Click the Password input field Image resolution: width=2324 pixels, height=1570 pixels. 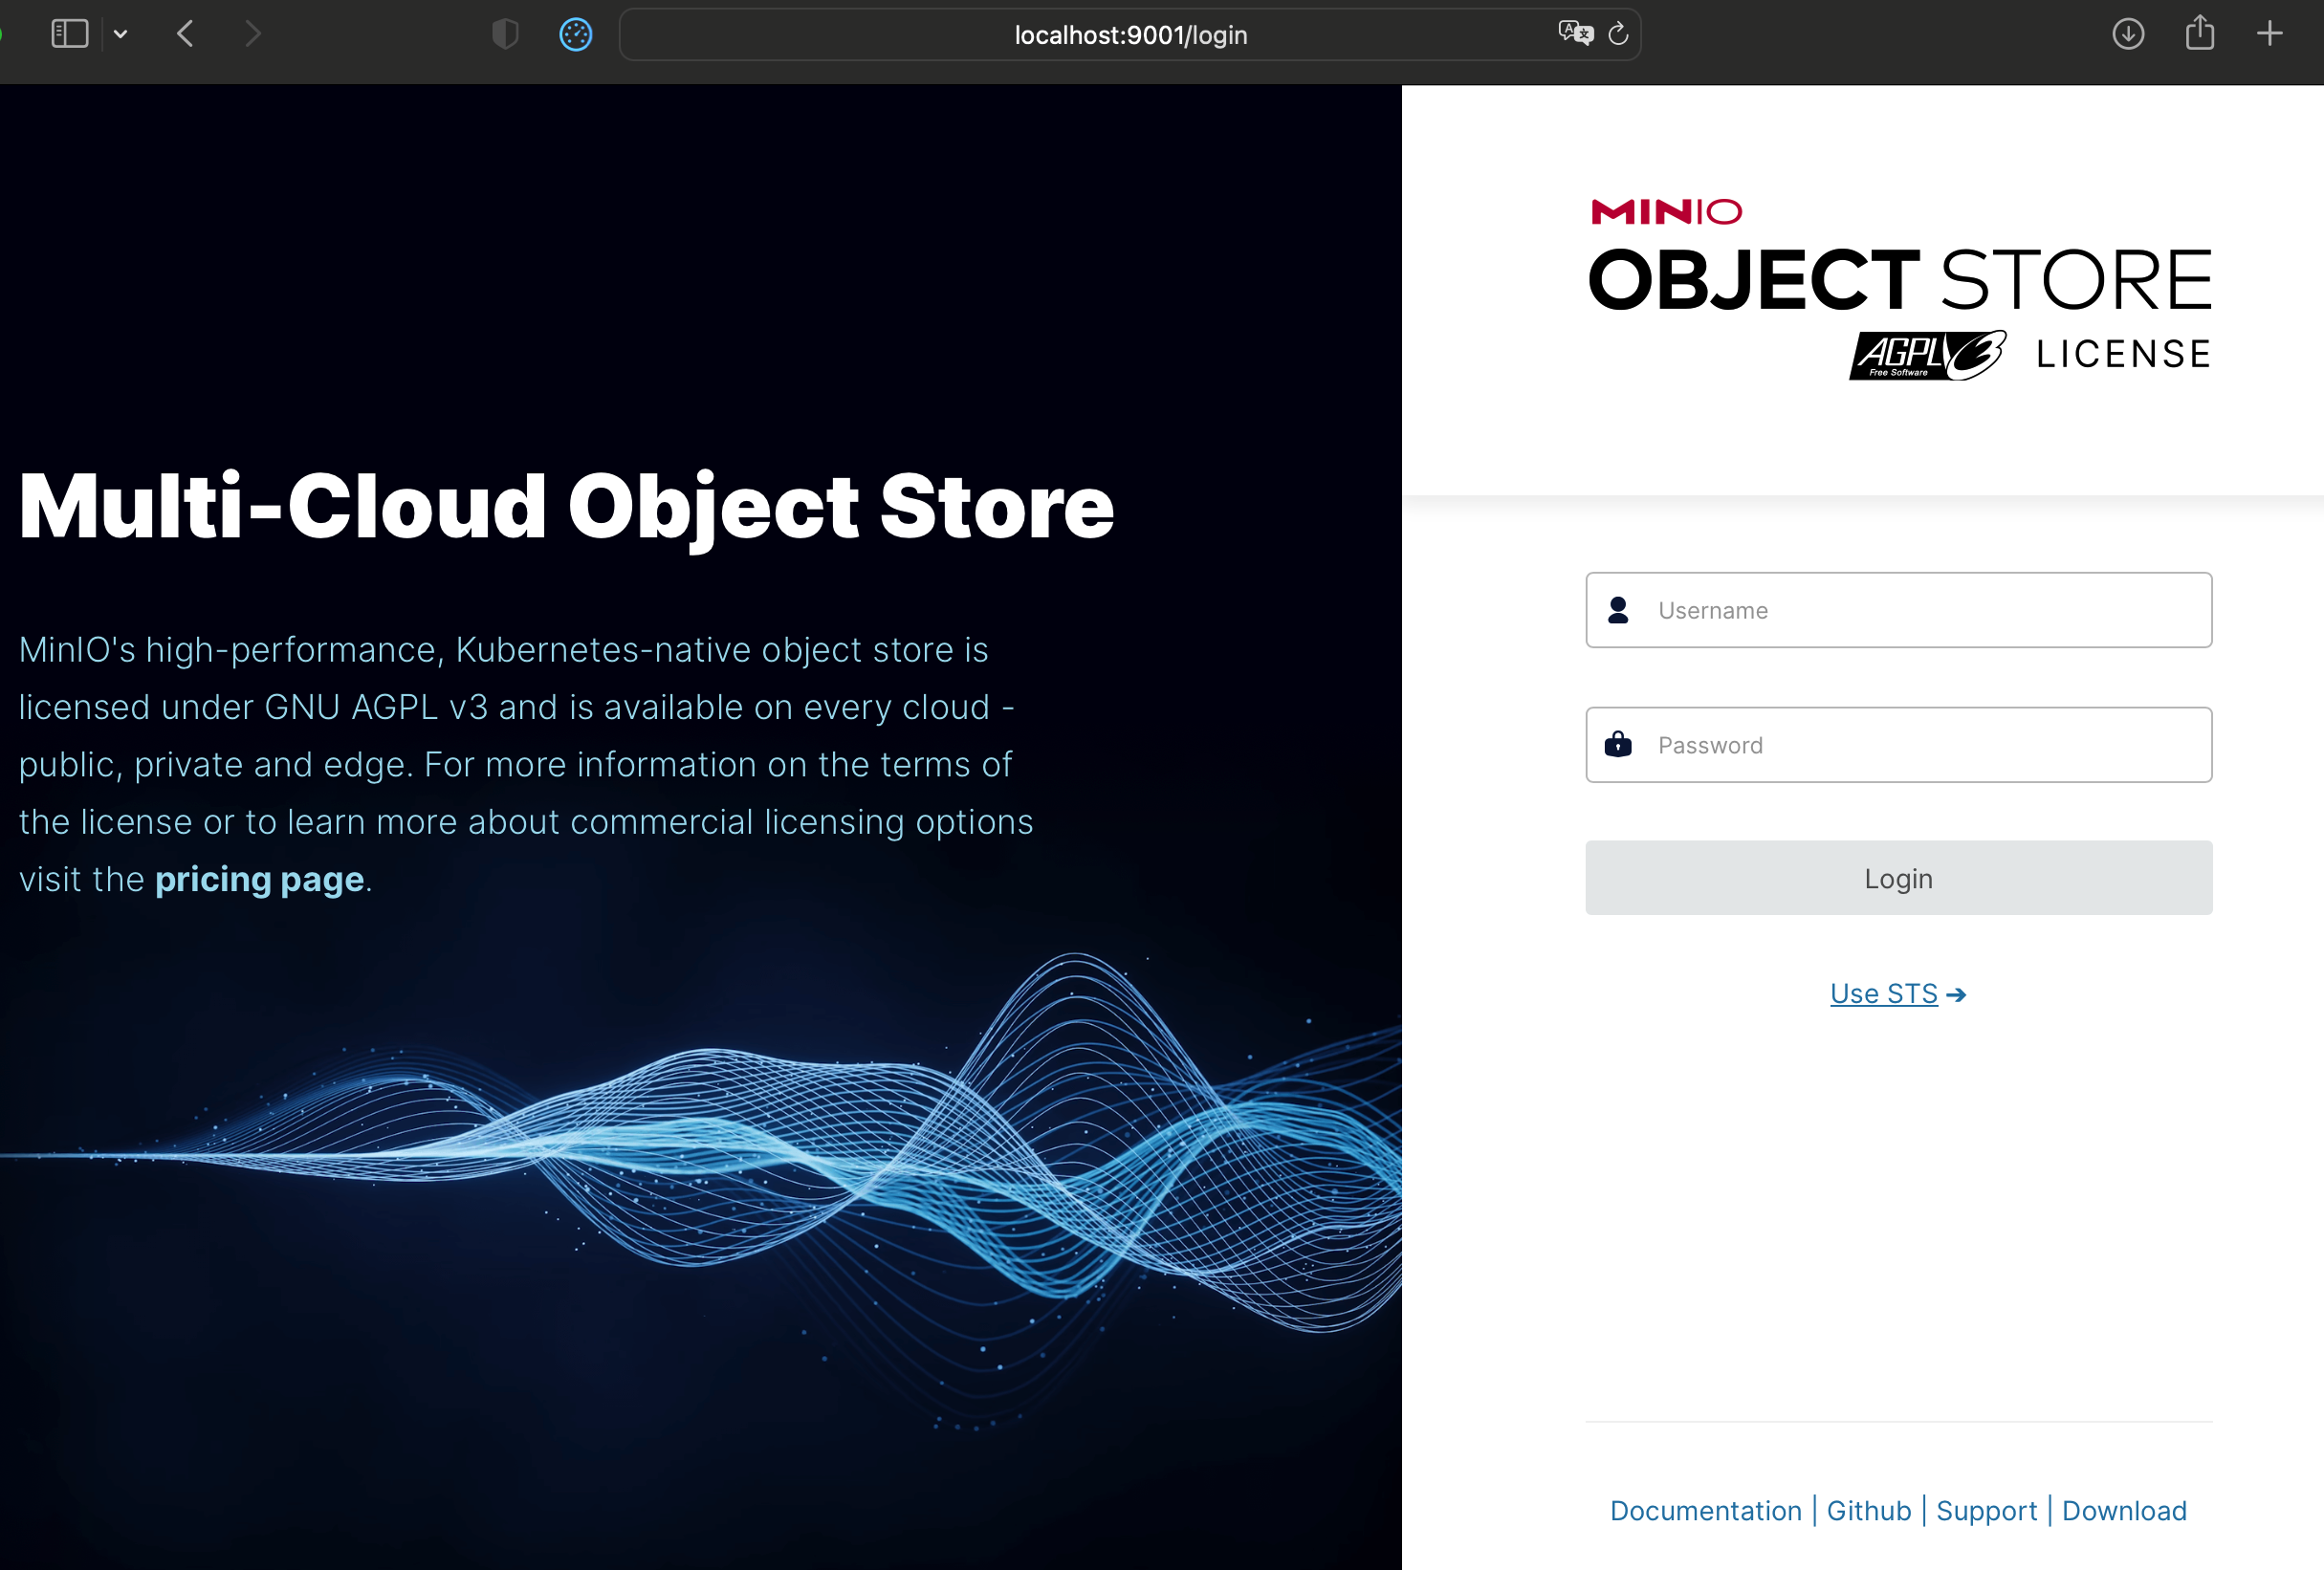(x=1898, y=745)
